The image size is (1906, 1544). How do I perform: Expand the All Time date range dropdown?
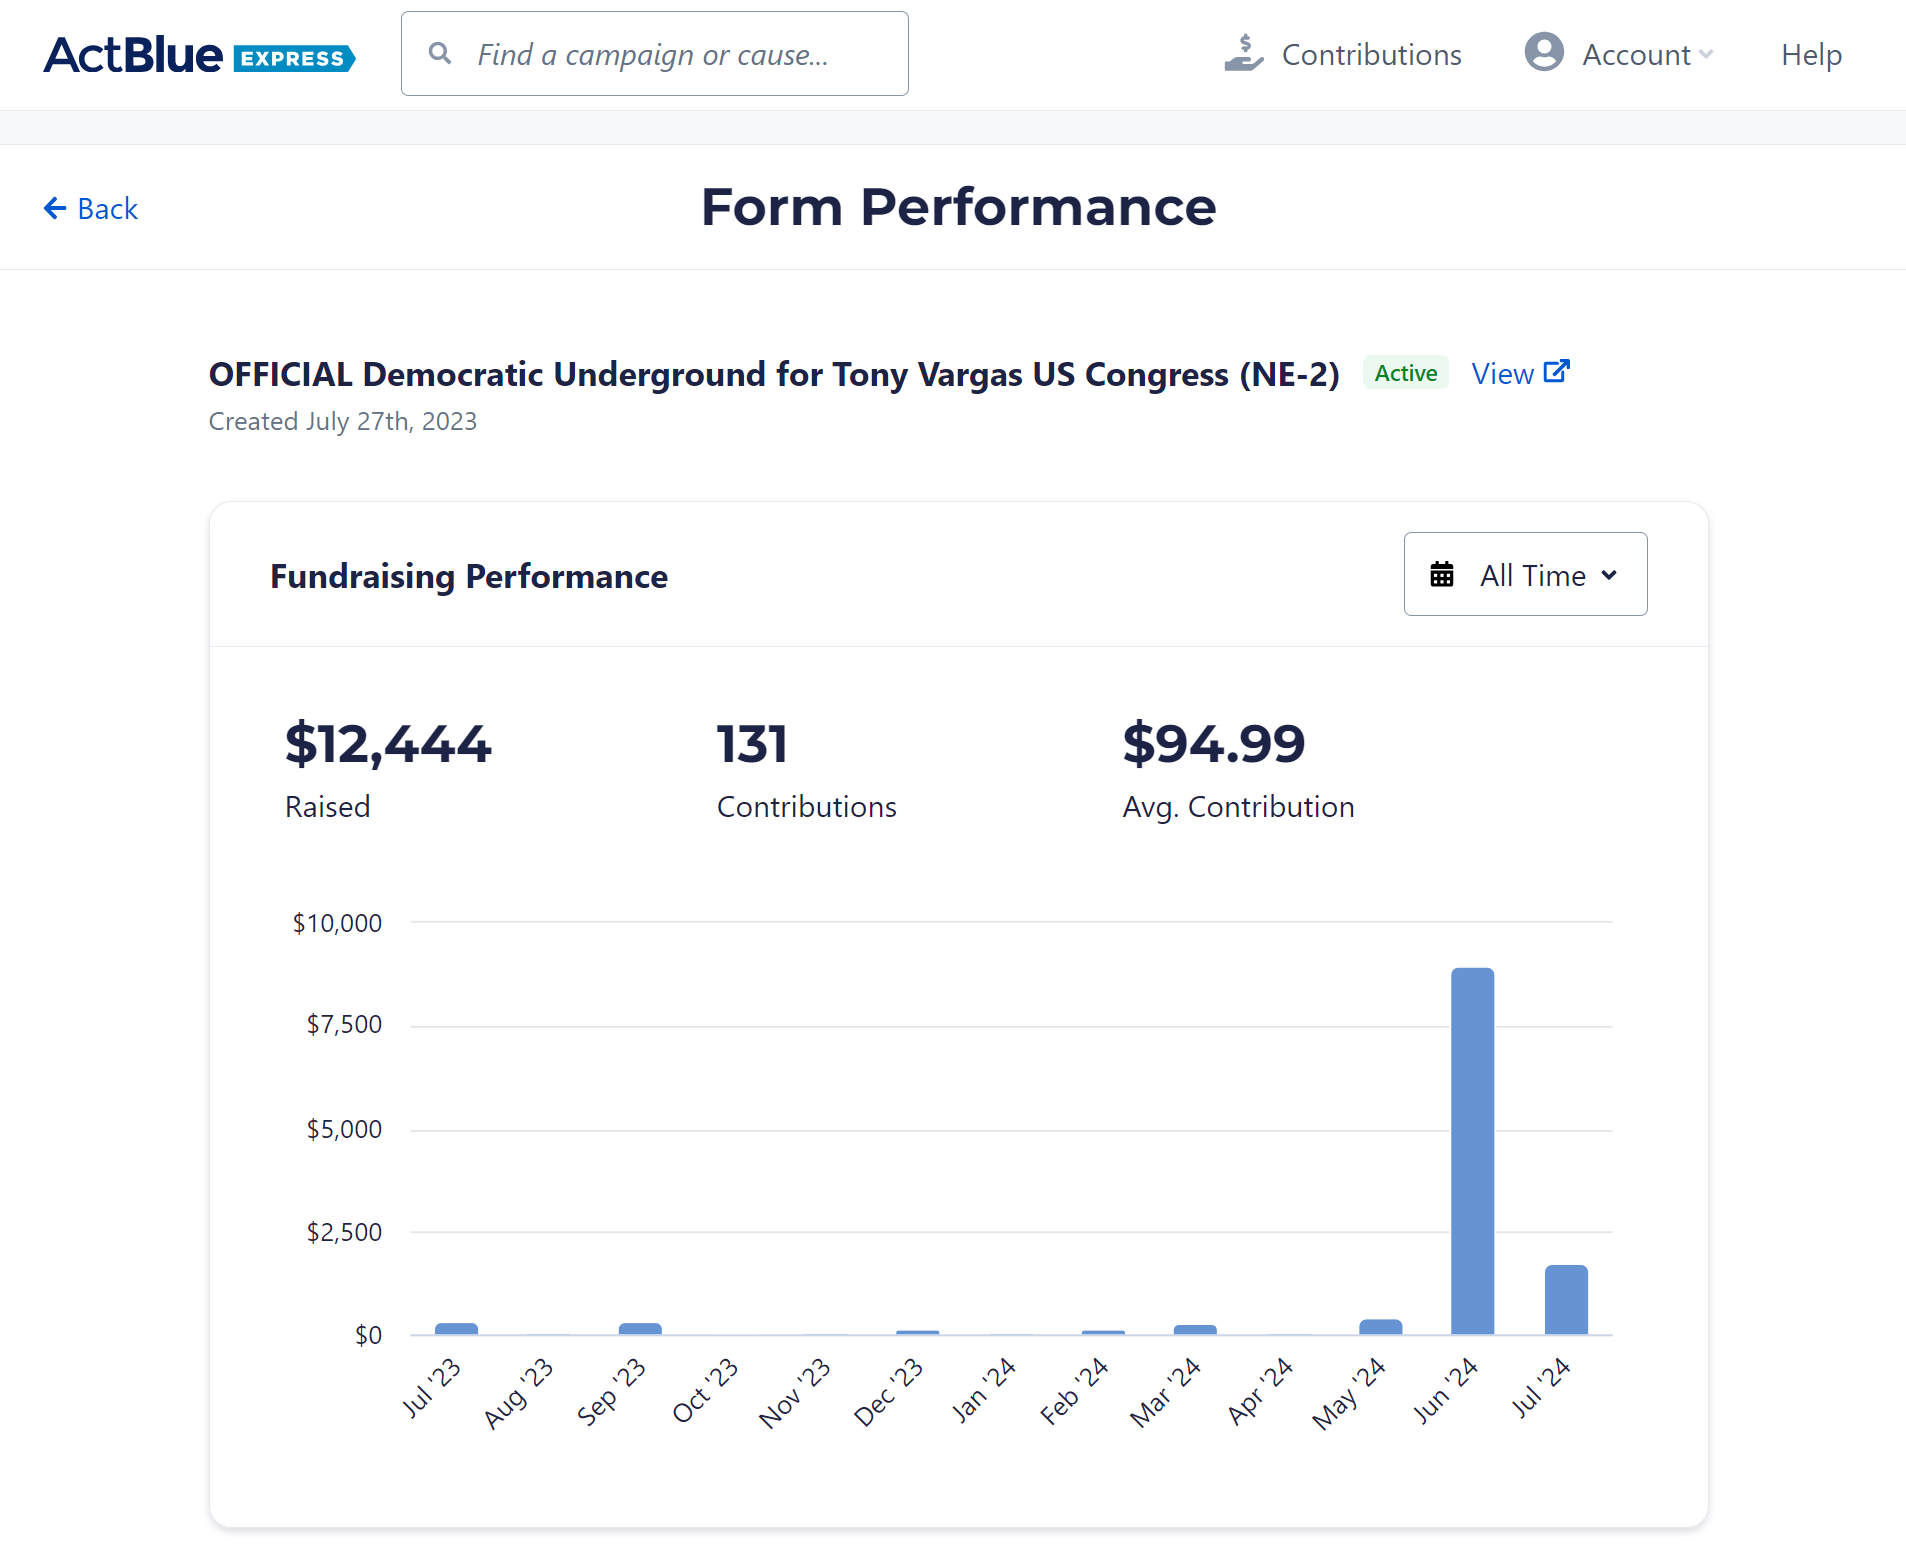pyautogui.click(x=1525, y=575)
